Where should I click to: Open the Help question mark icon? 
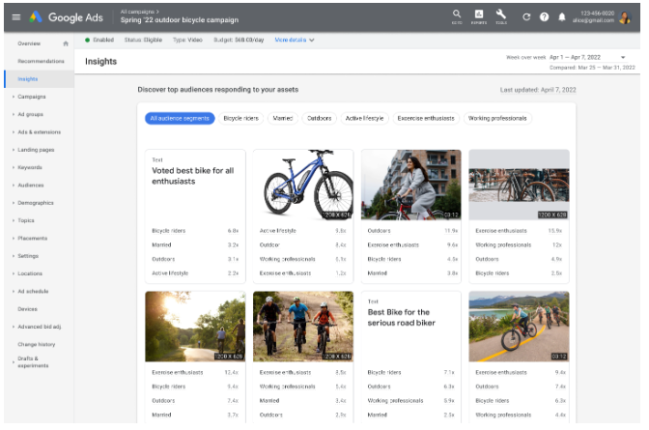pos(544,17)
